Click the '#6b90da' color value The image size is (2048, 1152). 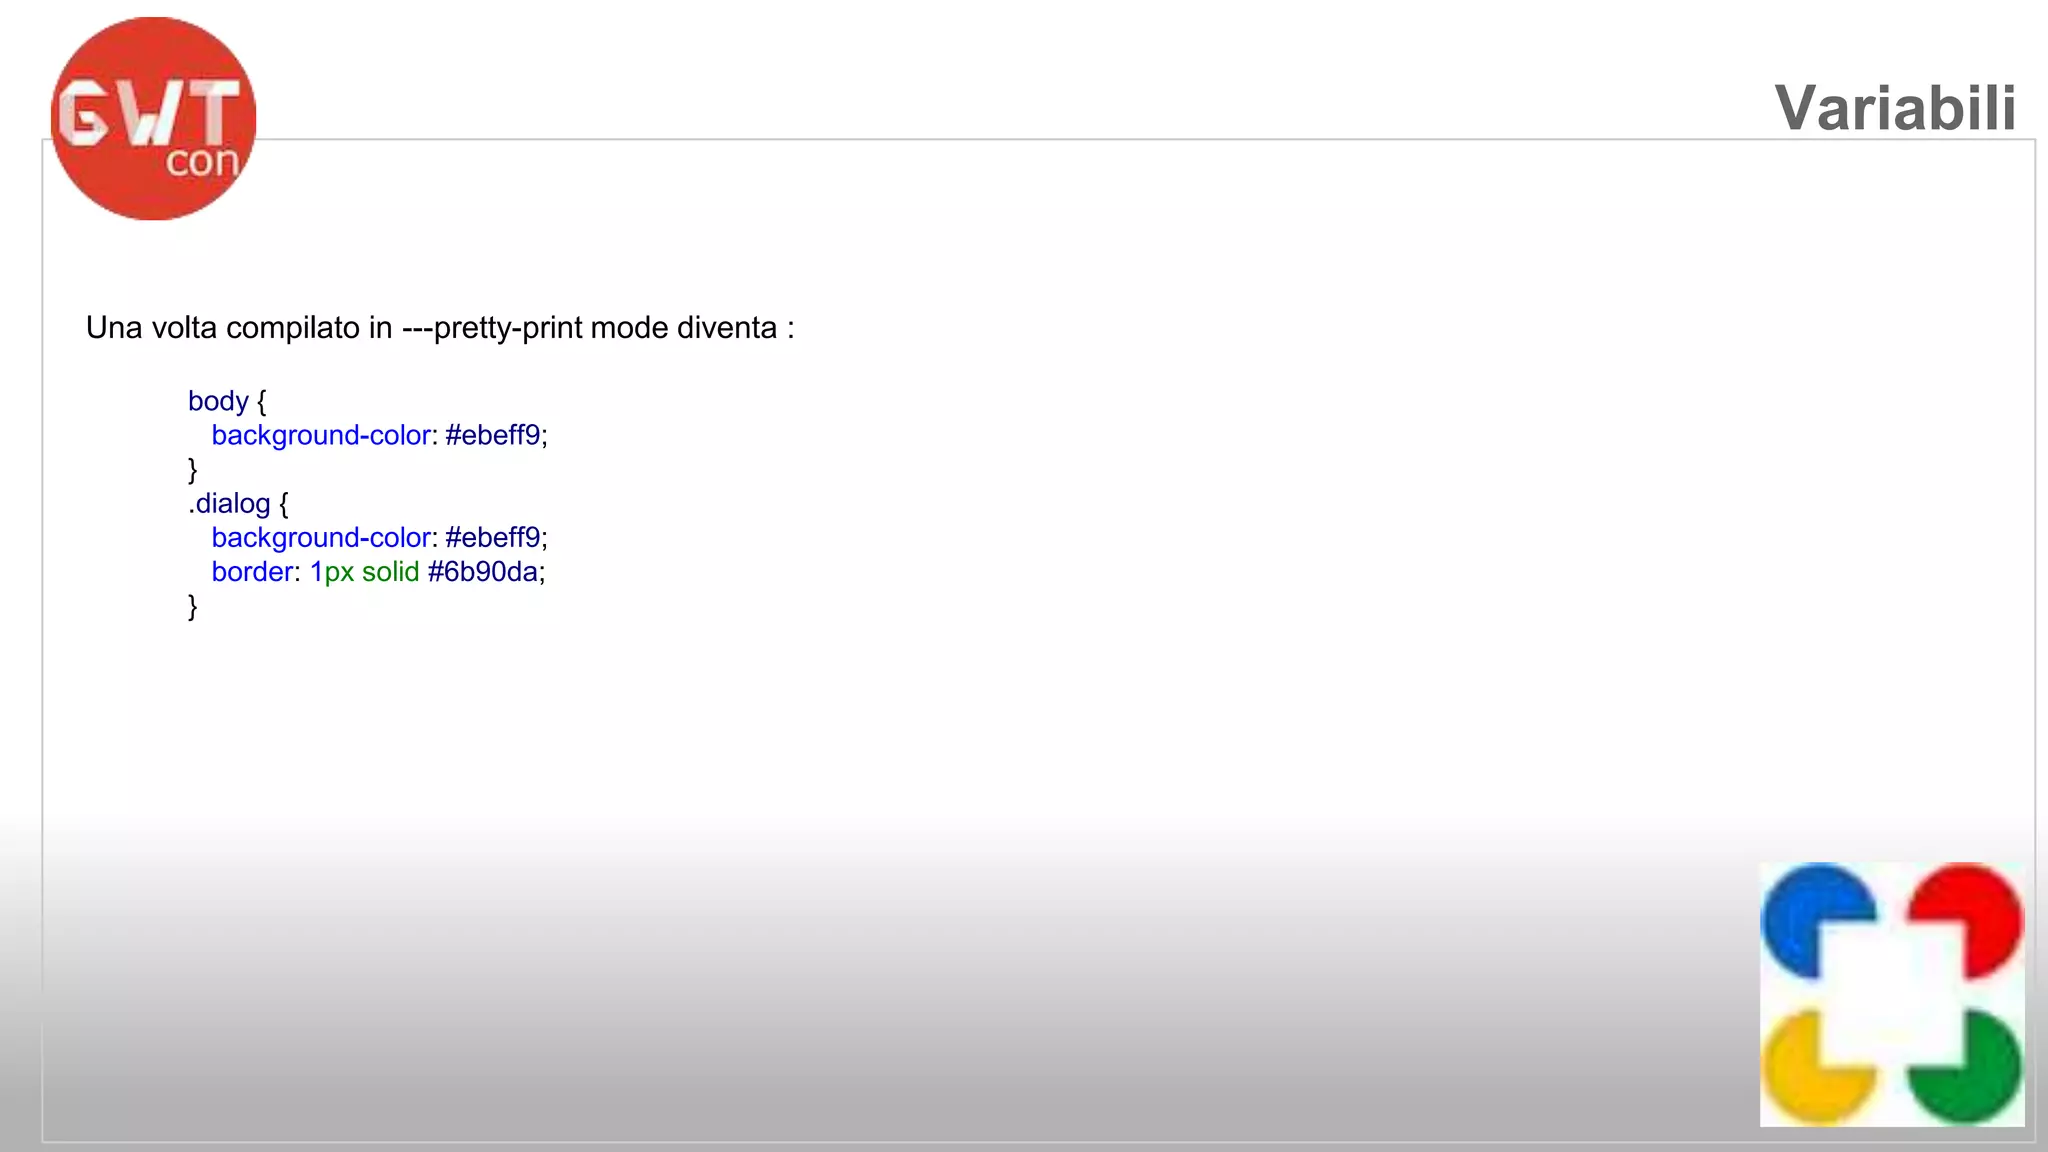(x=482, y=572)
